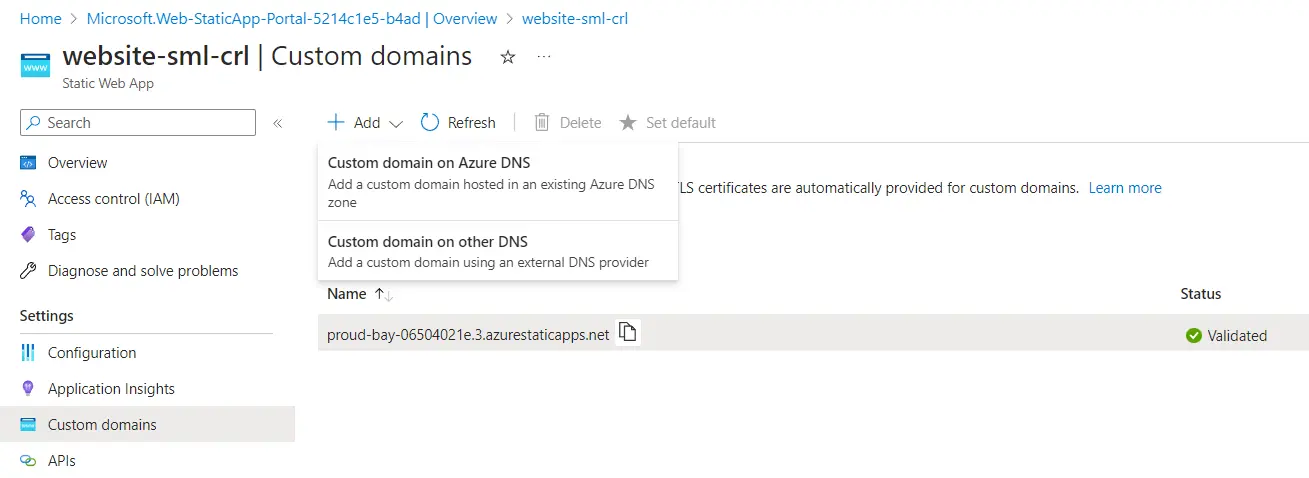
Task: Go to website-sml-crl breadcrumb
Action: point(575,19)
